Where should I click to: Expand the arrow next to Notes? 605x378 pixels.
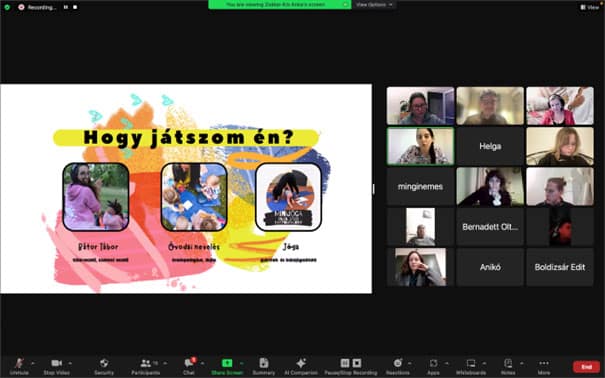[522, 363]
